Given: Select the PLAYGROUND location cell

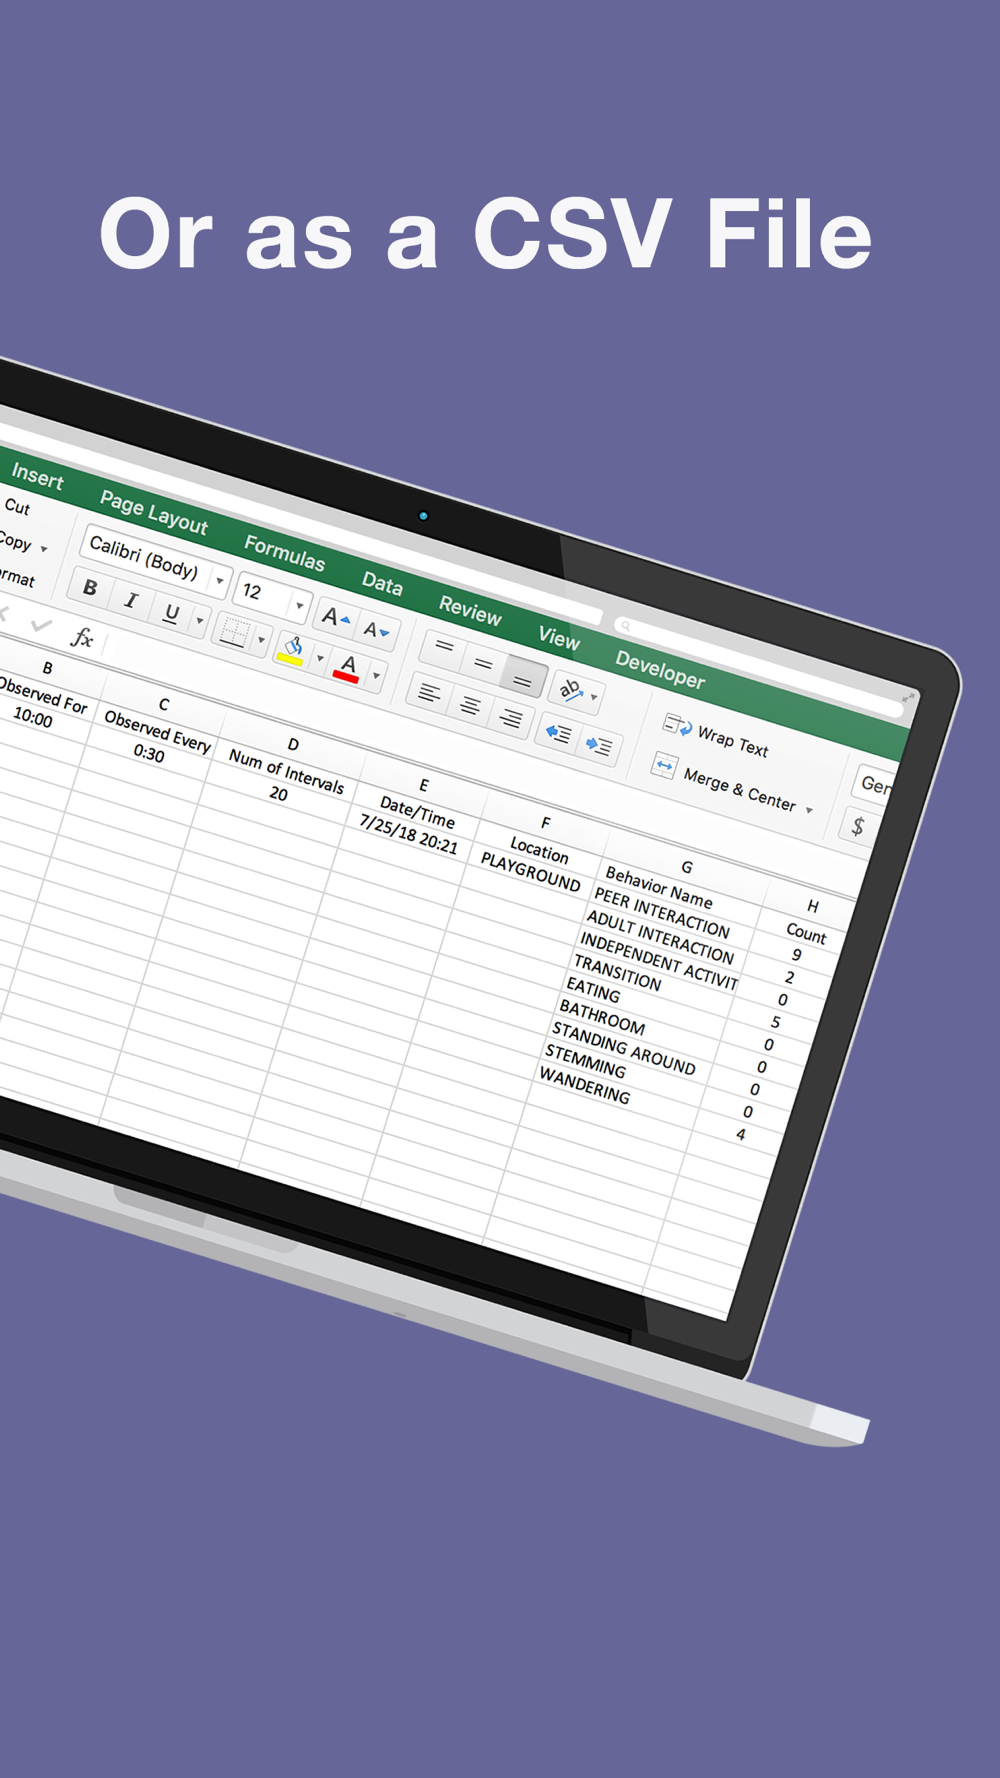Looking at the screenshot, I should coord(530,872).
